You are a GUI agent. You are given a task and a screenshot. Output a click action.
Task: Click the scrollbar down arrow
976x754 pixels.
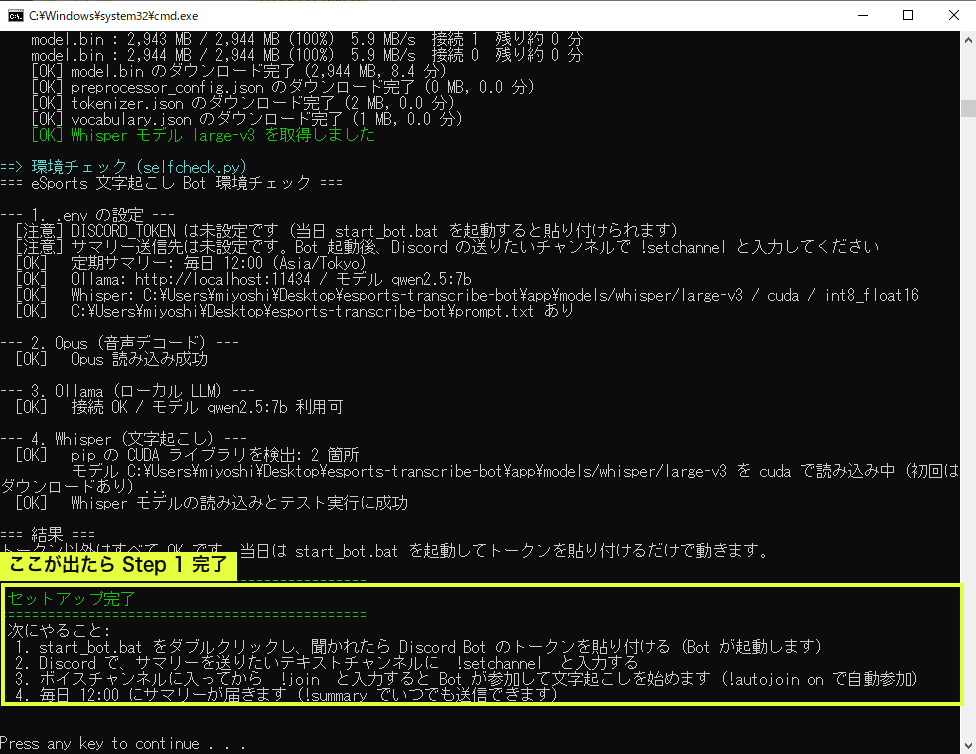(x=968, y=745)
